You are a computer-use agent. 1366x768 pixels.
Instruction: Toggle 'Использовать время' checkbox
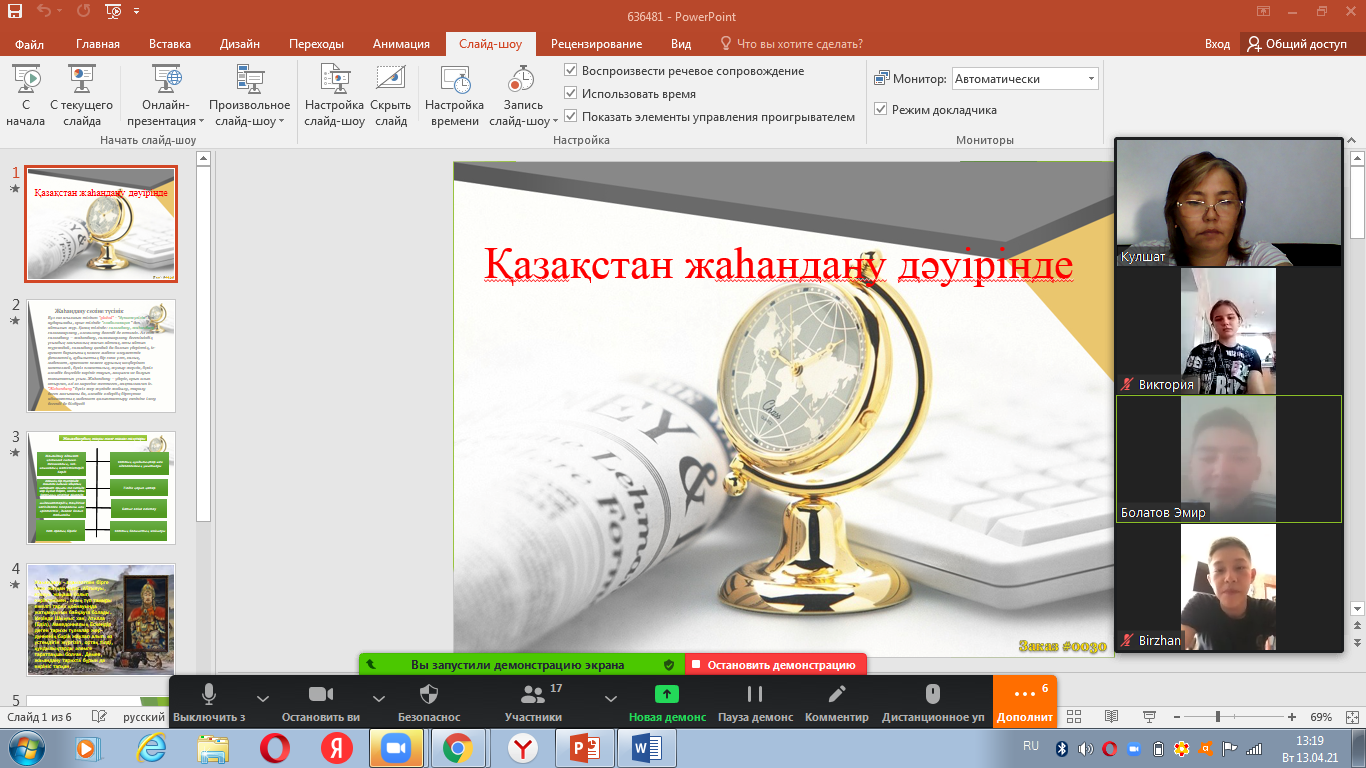(571, 94)
